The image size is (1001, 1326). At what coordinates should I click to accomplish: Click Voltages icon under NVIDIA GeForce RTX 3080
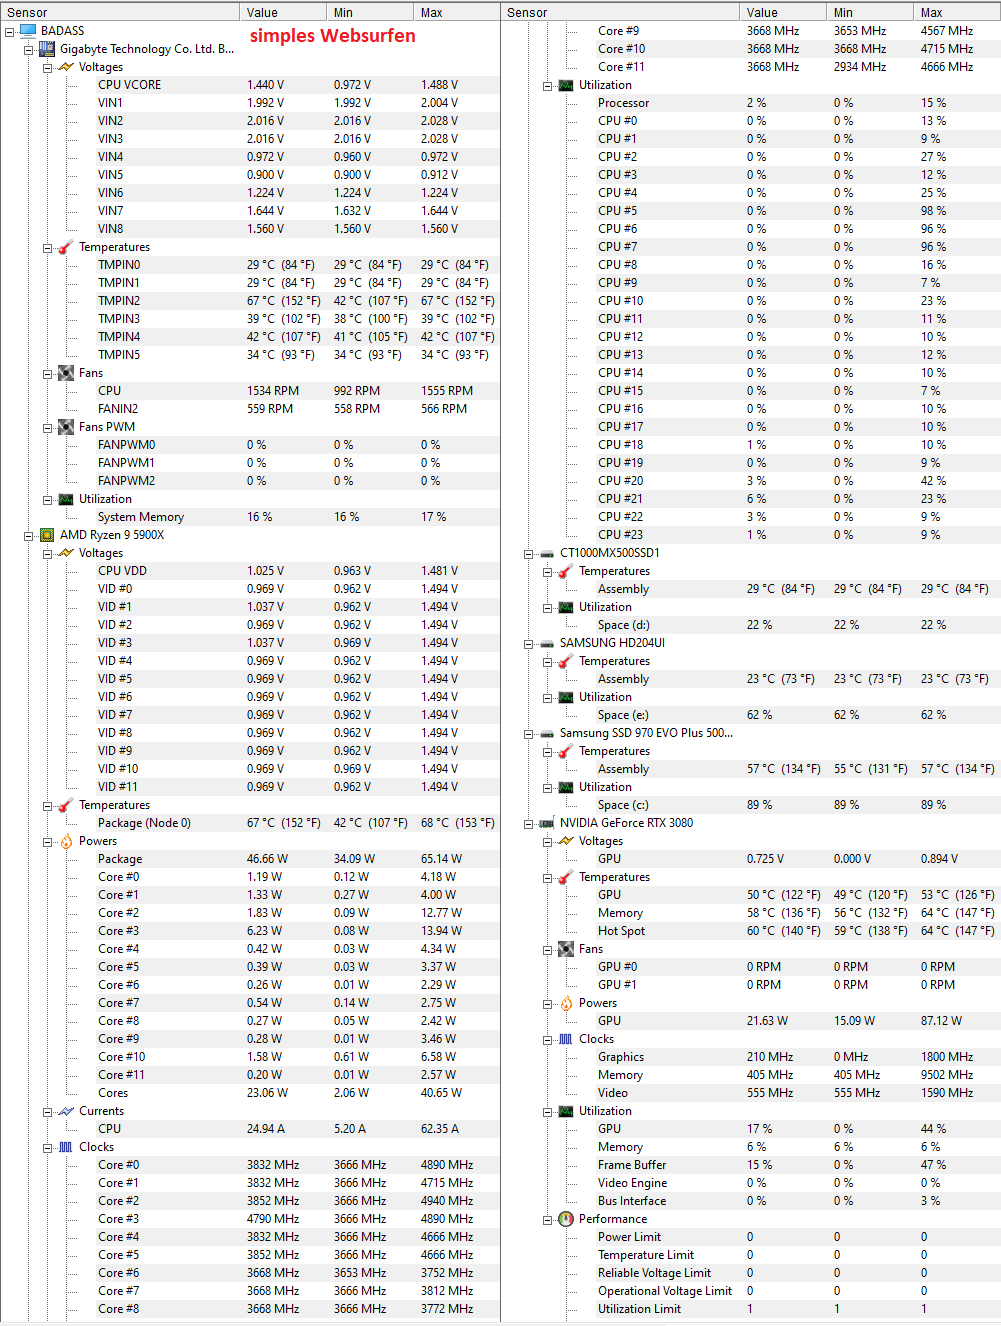click(566, 841)
